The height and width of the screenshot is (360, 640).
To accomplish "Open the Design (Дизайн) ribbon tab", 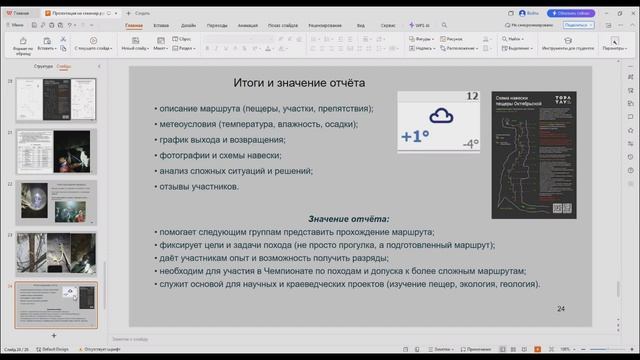I will 188,25.
